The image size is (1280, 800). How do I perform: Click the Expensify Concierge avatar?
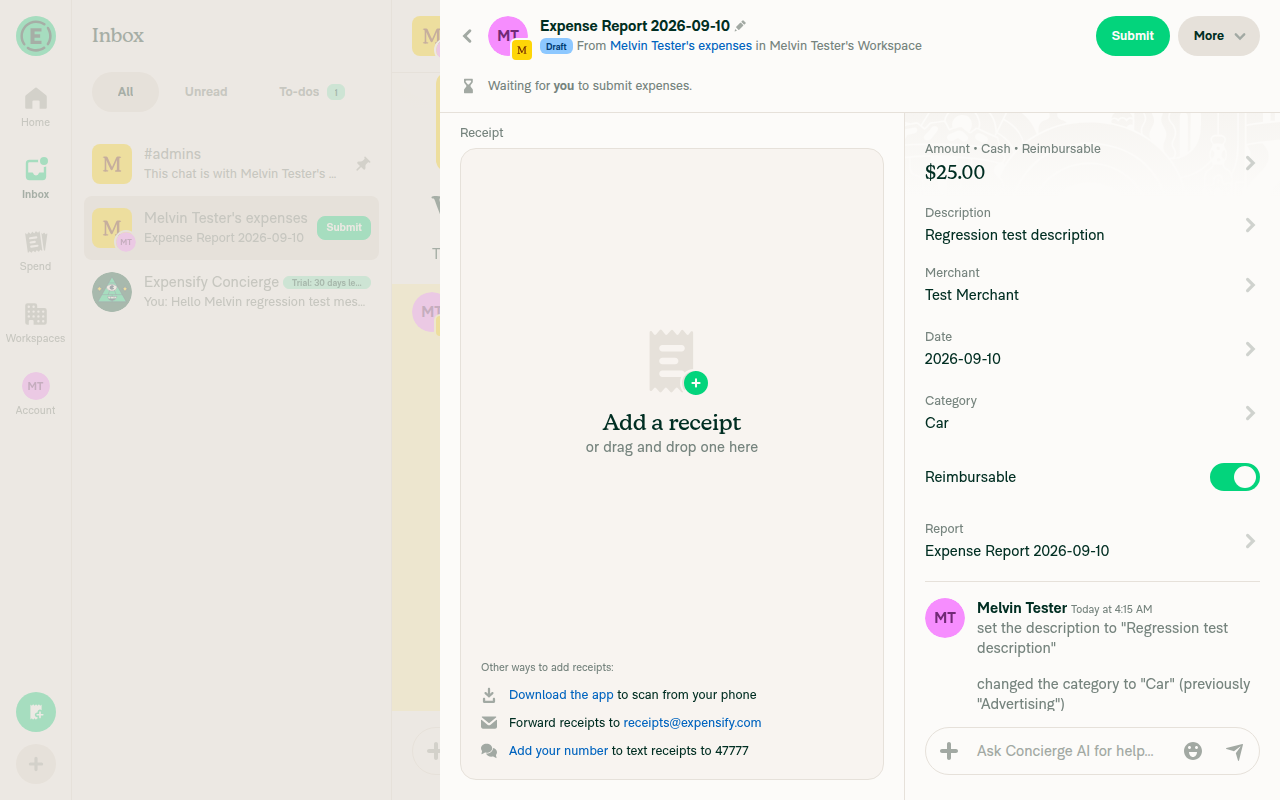pos(112,292)
